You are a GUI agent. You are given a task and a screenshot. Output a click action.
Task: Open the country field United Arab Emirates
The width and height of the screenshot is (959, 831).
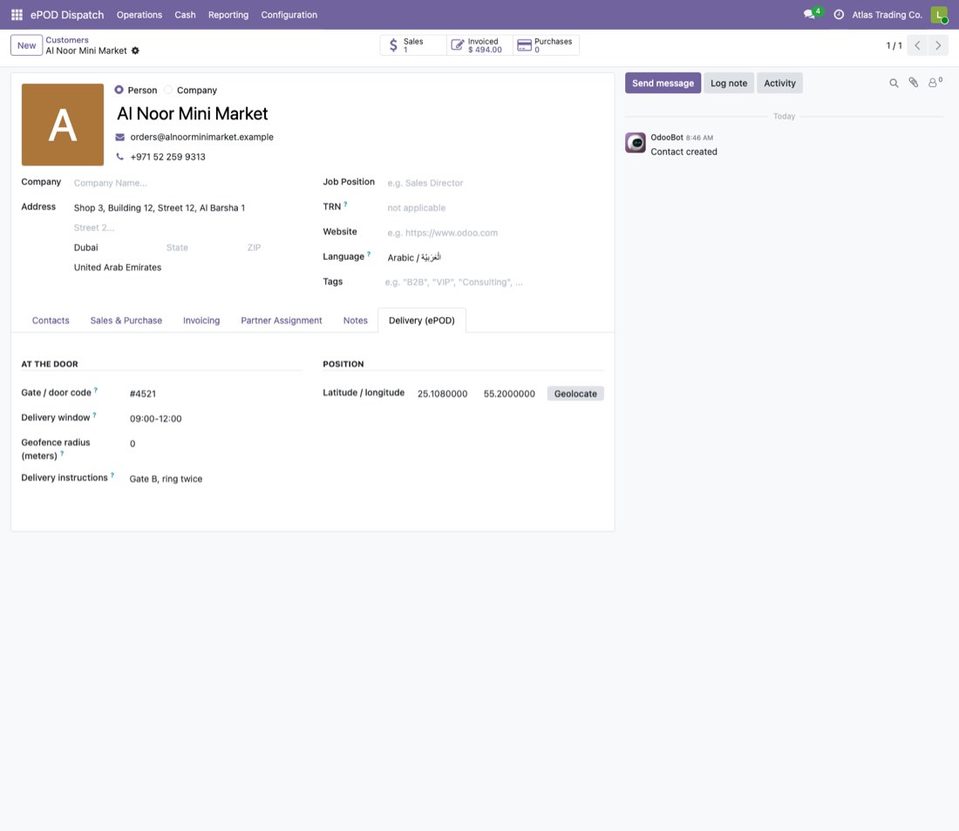point(187,267)
